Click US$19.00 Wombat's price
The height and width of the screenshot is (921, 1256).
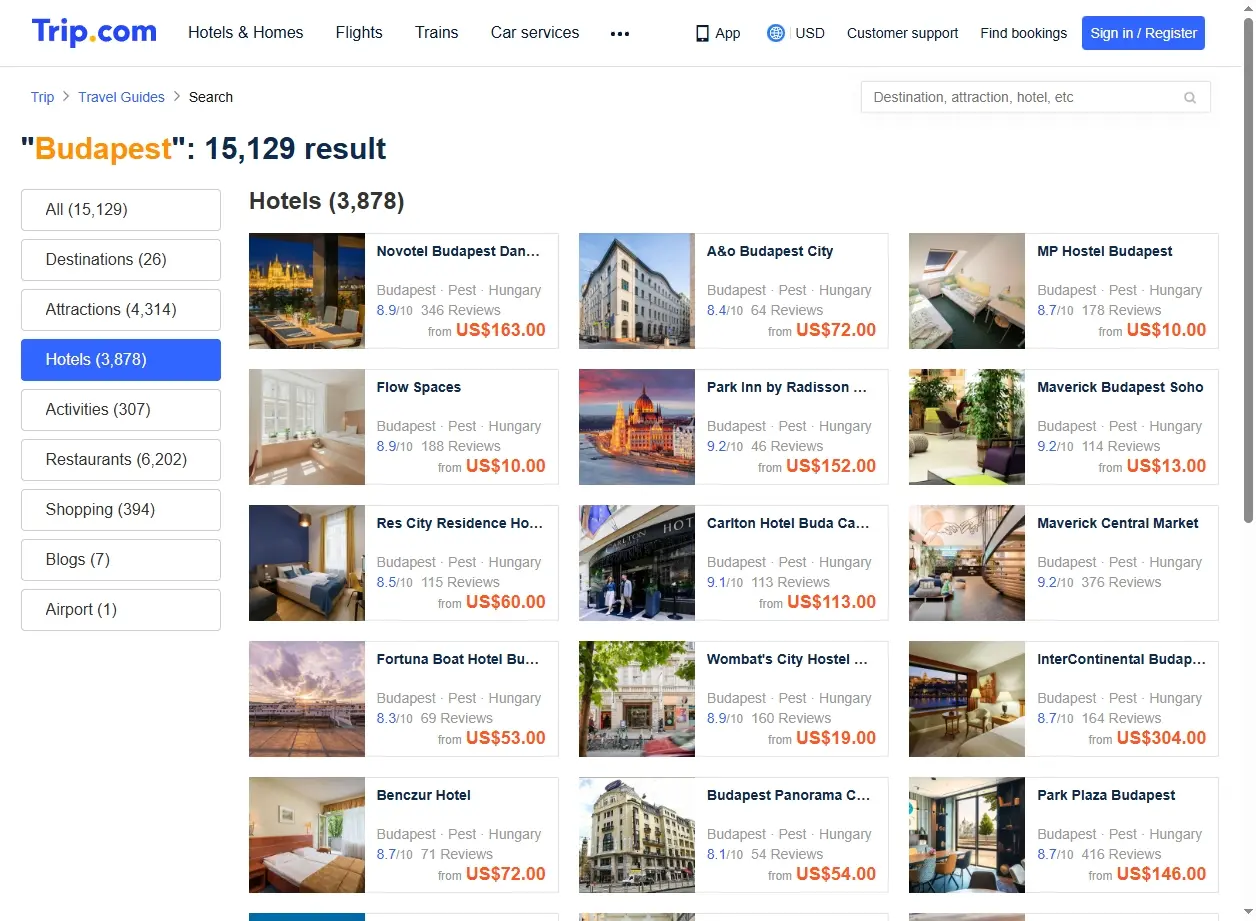pos(836,738)
